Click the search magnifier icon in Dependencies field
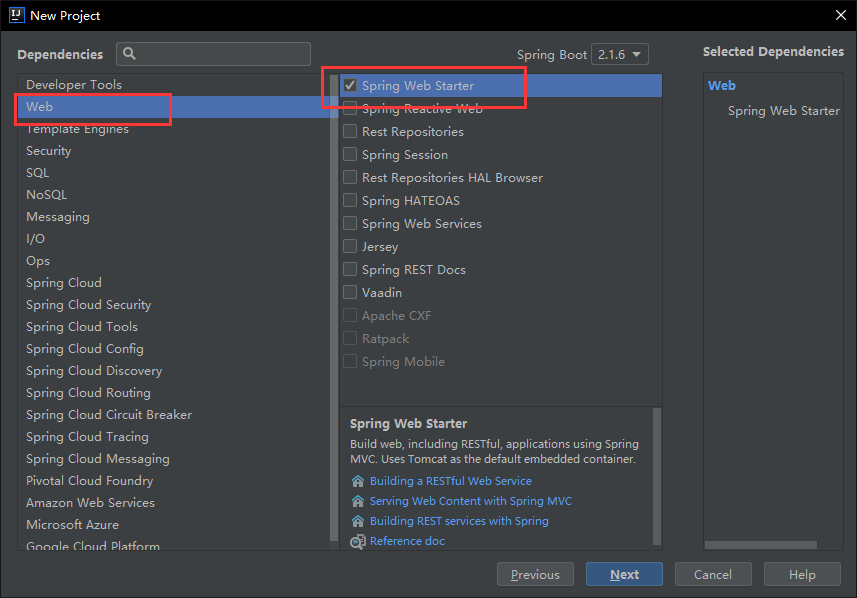Screen dimensions: 857x598 pos(130,54)
